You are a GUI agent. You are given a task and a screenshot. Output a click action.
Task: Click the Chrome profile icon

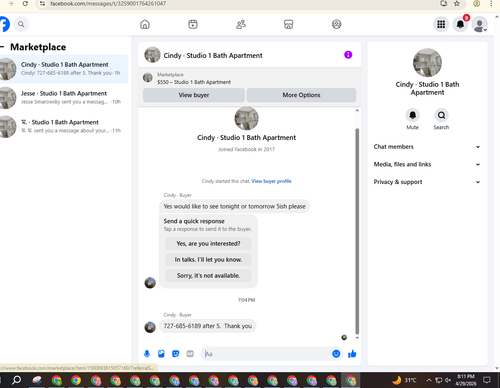coord(477,4)
